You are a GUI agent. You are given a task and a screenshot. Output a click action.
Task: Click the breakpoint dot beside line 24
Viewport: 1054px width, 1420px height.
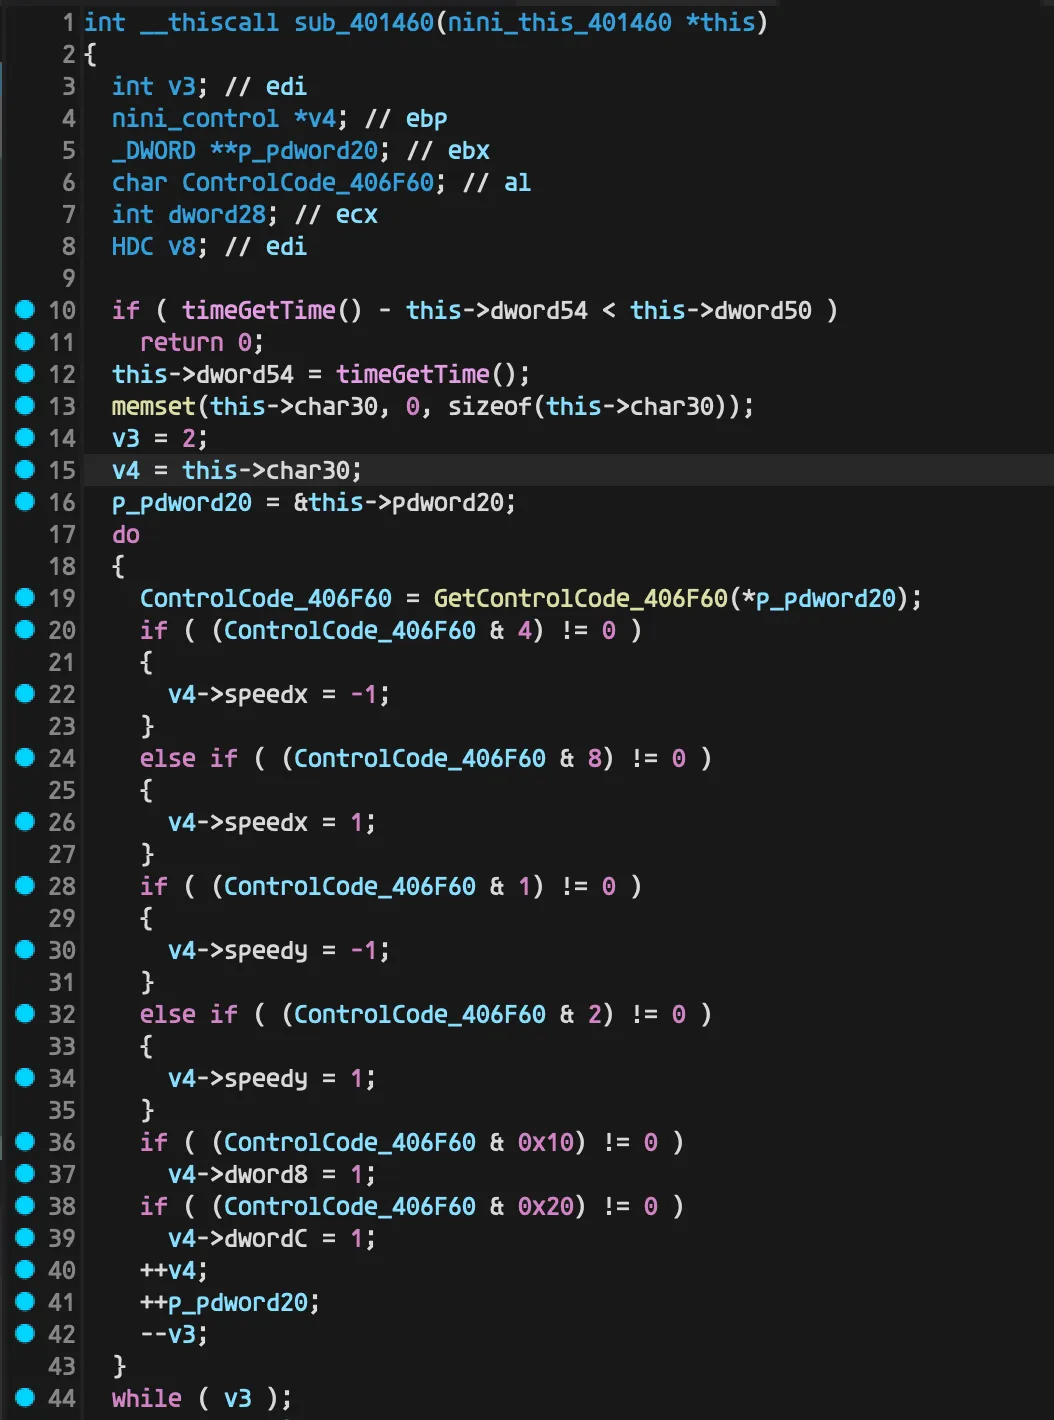(25, 758)
